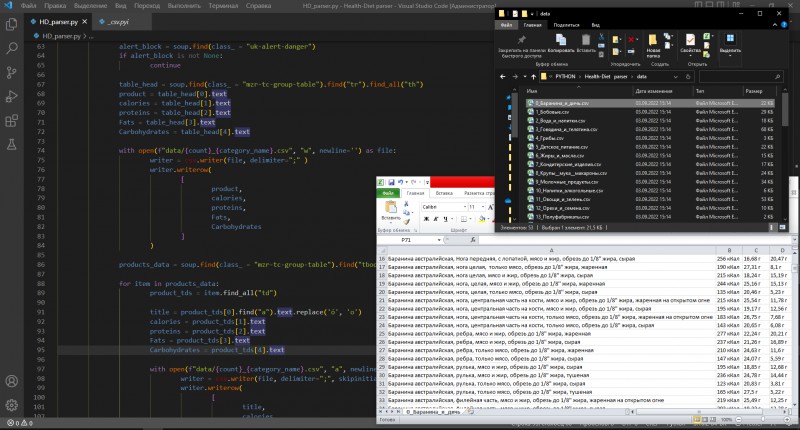The image size is (800, 430).
Task: Open the Manage gear icon in VS Code
Action: point(11,405)
